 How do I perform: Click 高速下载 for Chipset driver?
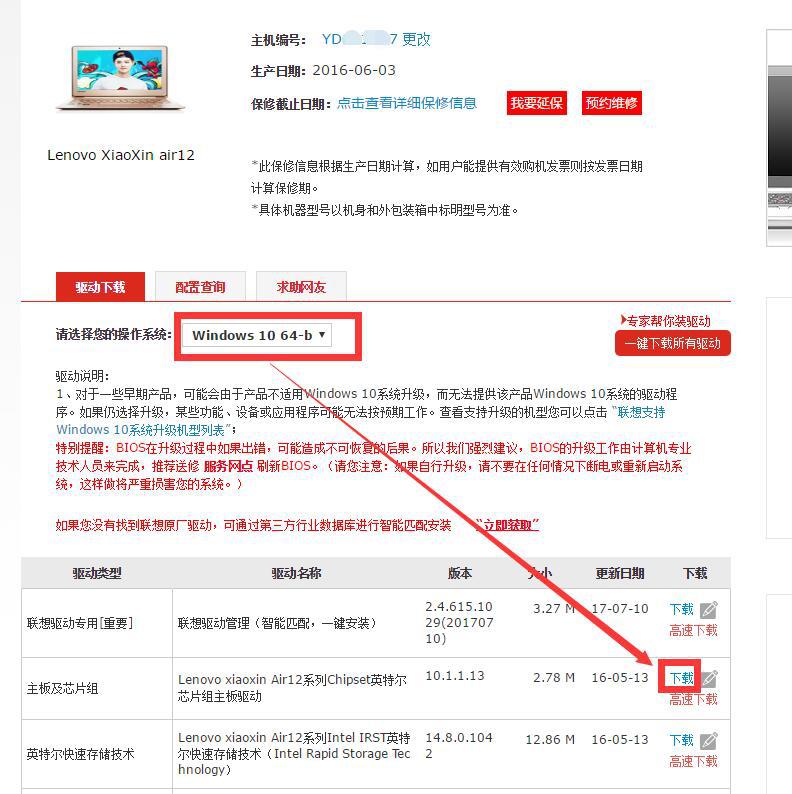pyautogui.click(x=693, y=700)
